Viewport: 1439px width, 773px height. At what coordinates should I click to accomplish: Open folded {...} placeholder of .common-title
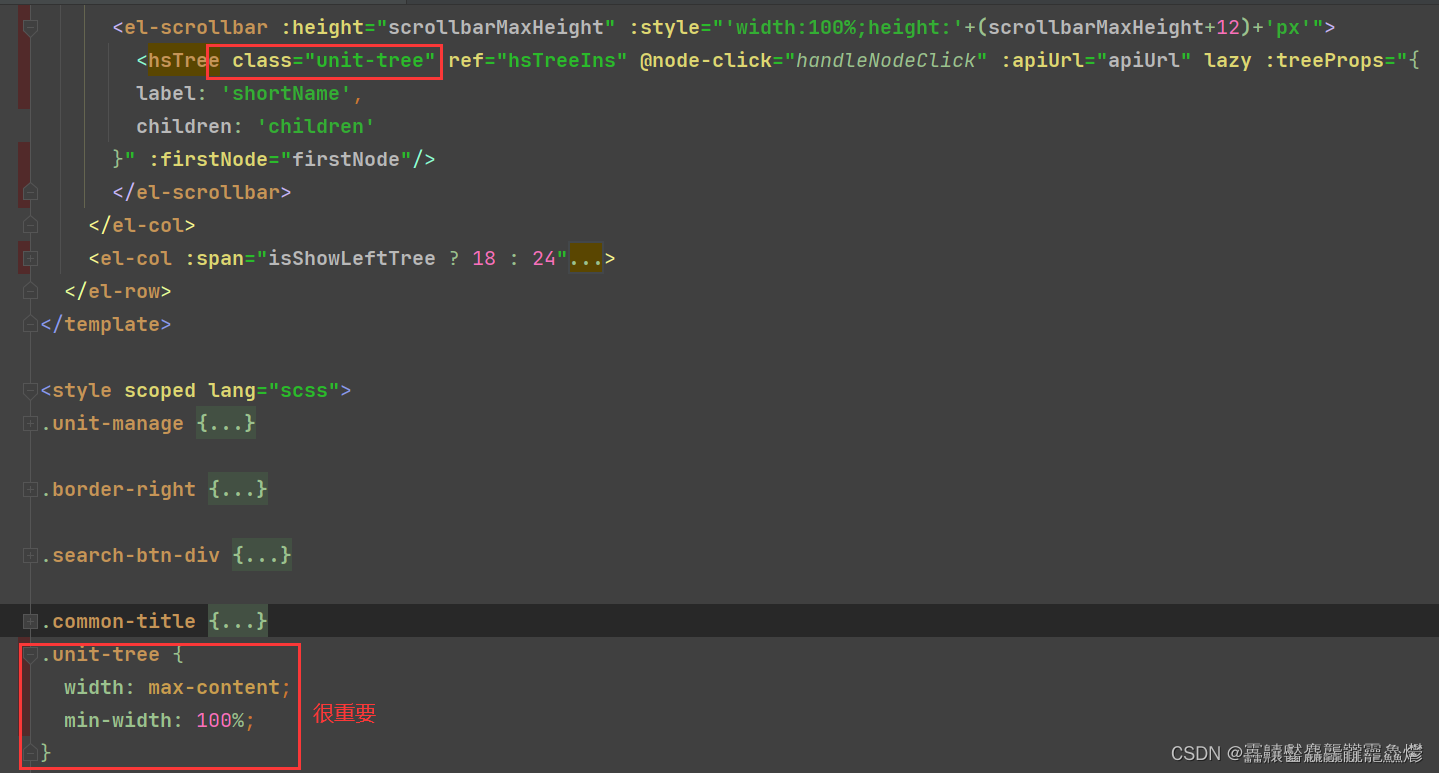coord(238,621)
